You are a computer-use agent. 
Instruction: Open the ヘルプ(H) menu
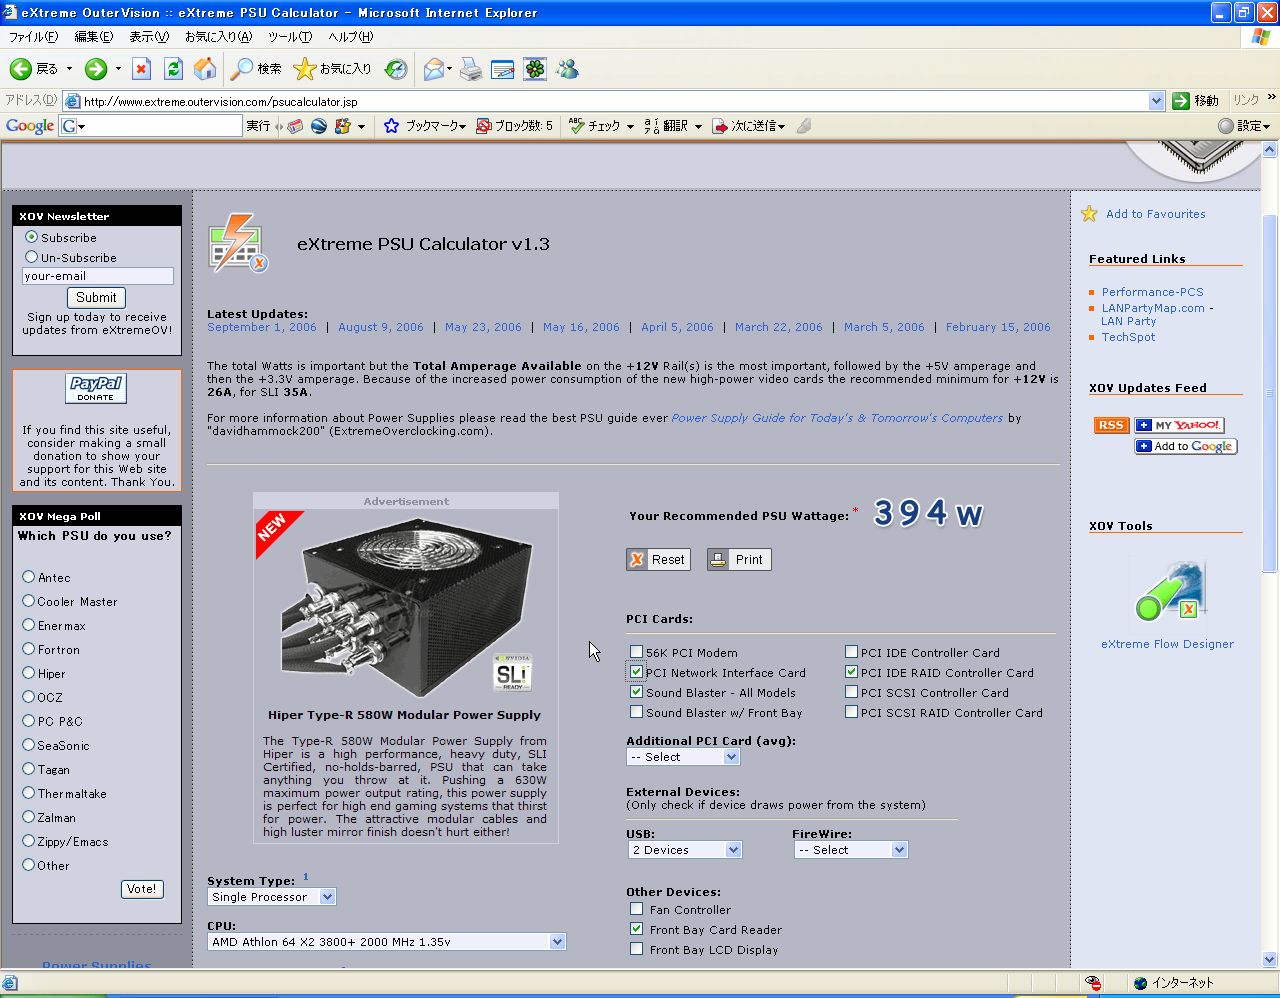[x=351, y=37]
